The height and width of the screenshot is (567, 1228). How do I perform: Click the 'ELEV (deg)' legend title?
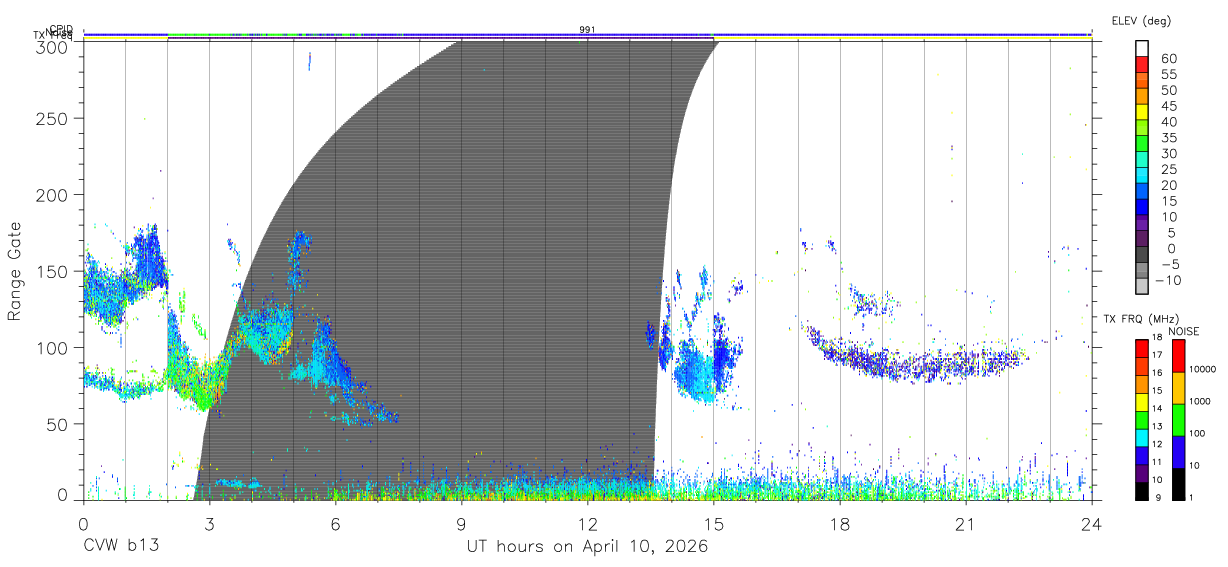(1141, 21)
